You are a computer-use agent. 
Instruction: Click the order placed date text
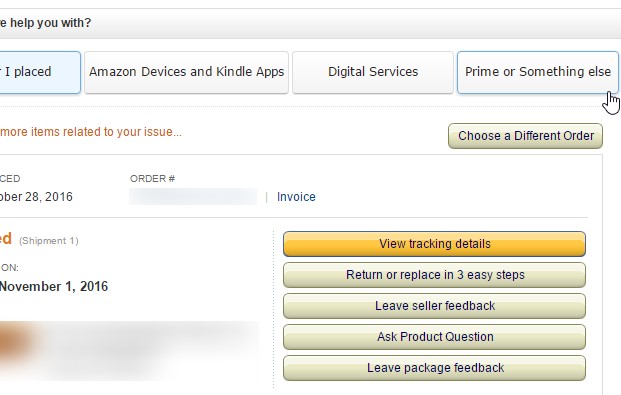(36, 197)
